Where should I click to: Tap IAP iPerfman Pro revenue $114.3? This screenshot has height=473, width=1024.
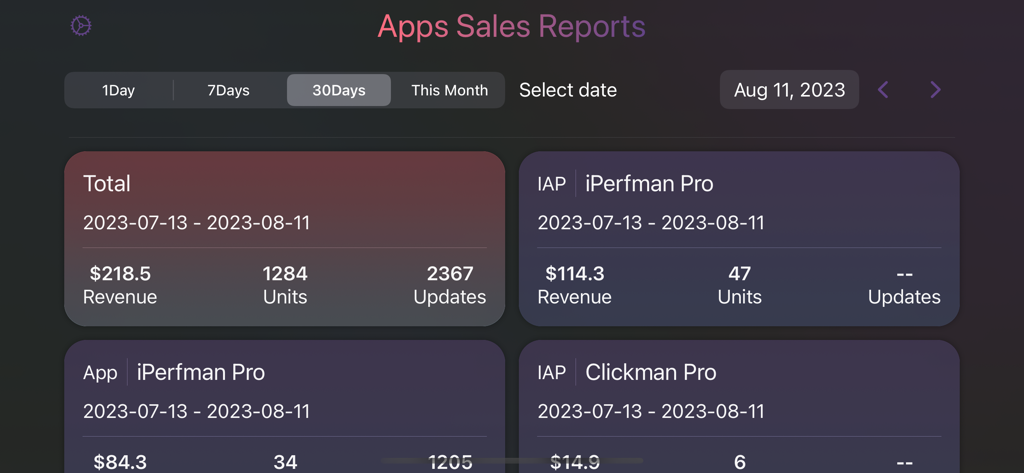(x=574, y=274)
